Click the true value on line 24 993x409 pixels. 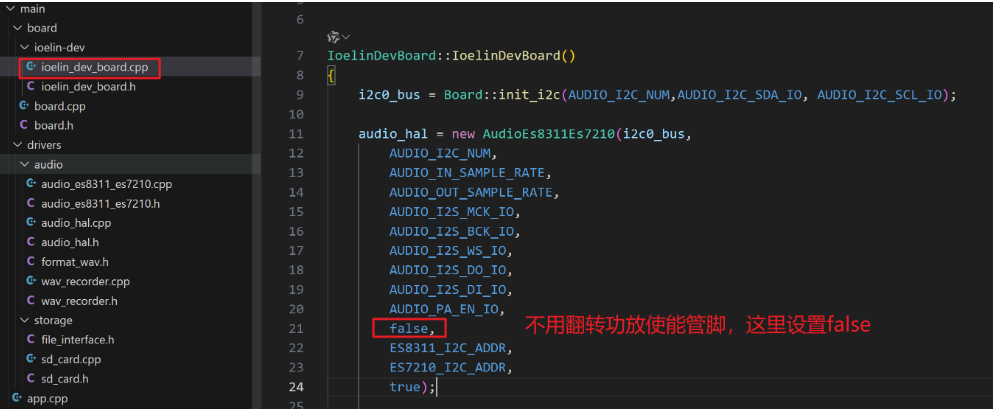(405, 387)
